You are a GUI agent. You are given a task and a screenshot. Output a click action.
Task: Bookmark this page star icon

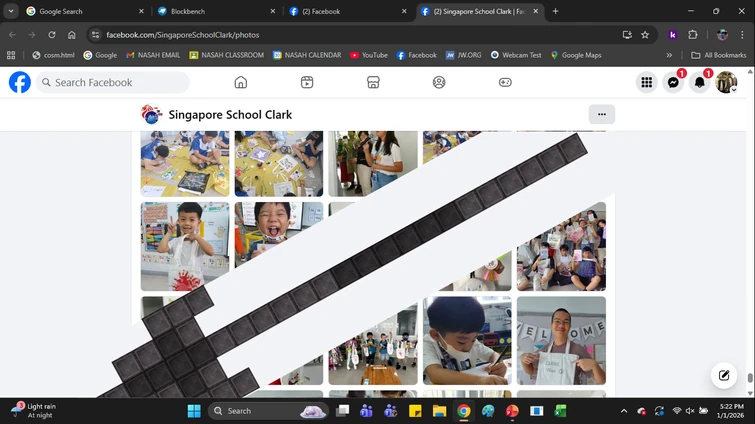[645, 35]
